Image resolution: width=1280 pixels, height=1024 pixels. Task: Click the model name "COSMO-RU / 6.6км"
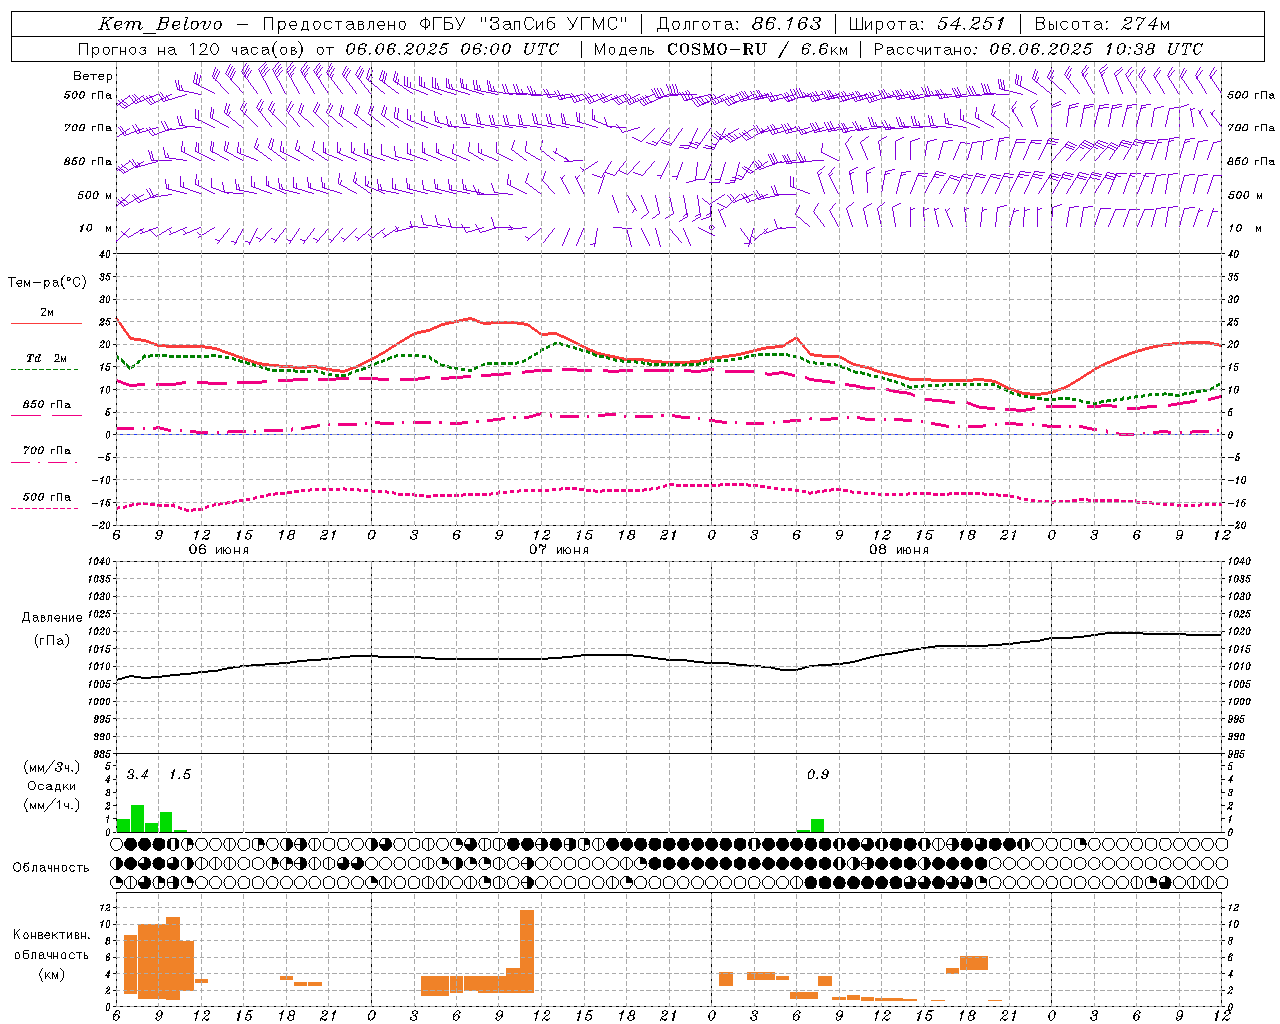(758, 49)
